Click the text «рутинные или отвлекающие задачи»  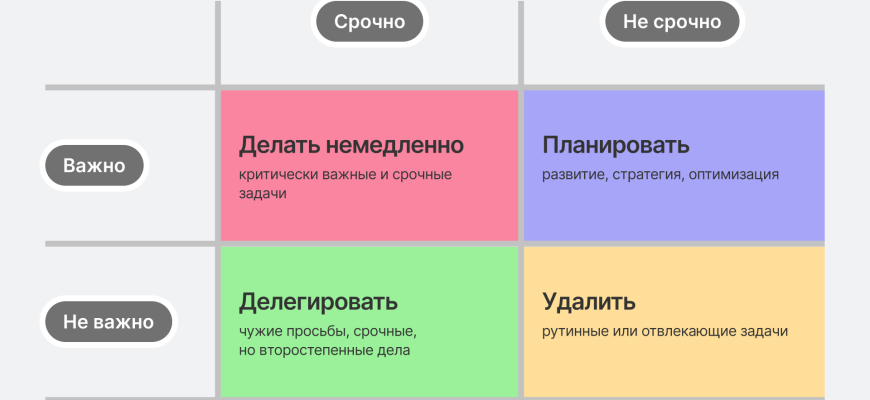(x=665, y=331)
